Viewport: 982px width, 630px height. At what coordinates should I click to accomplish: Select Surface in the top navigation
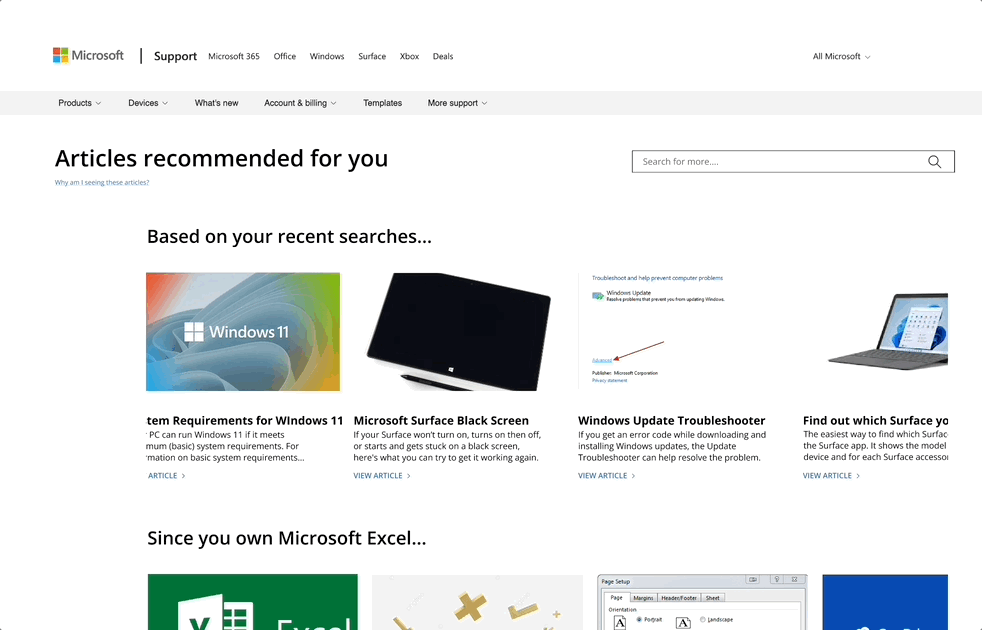tap(372, 56)
